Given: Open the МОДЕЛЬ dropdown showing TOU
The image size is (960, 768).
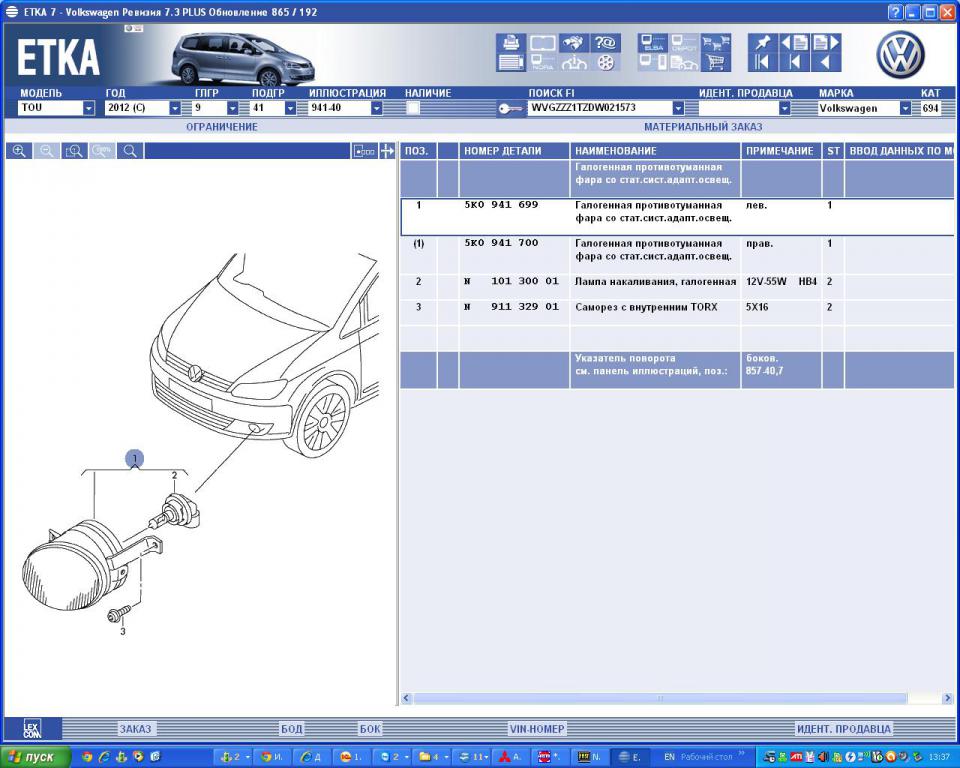Looking at the screenshot, I should coord(89,108).
